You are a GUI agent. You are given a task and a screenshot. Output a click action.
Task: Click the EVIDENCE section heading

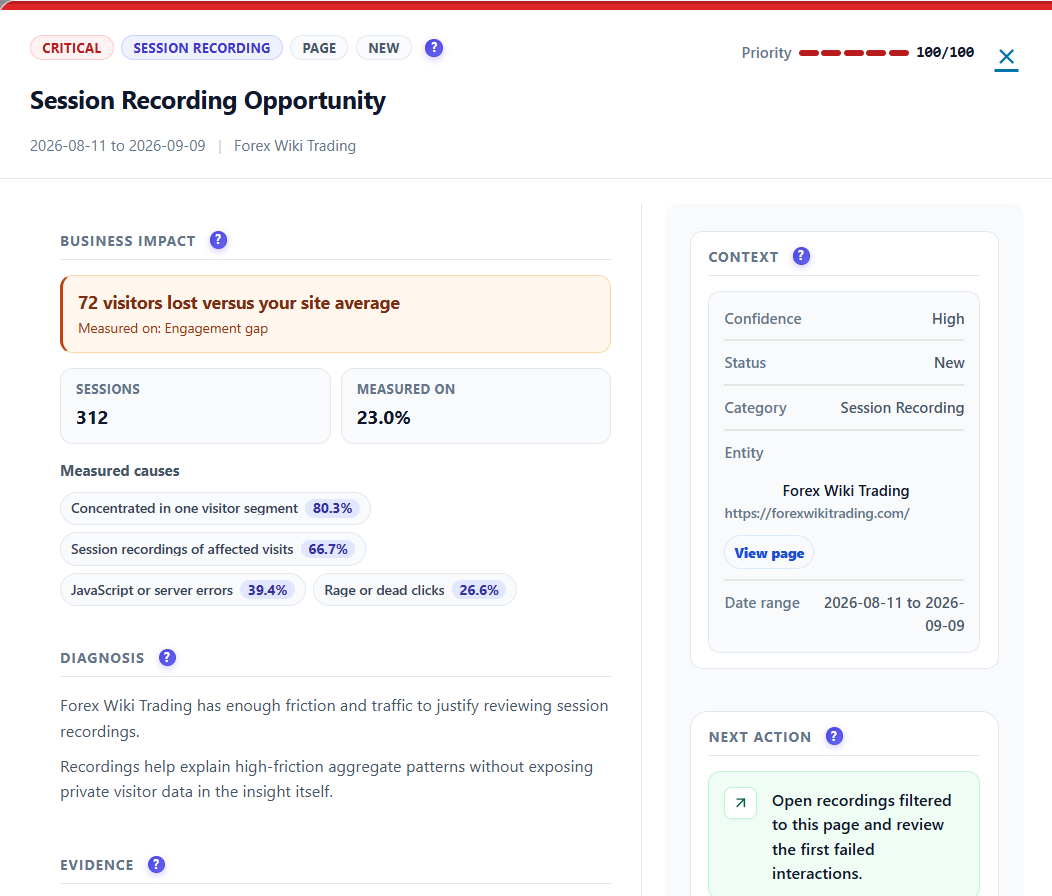click(97, 865)
